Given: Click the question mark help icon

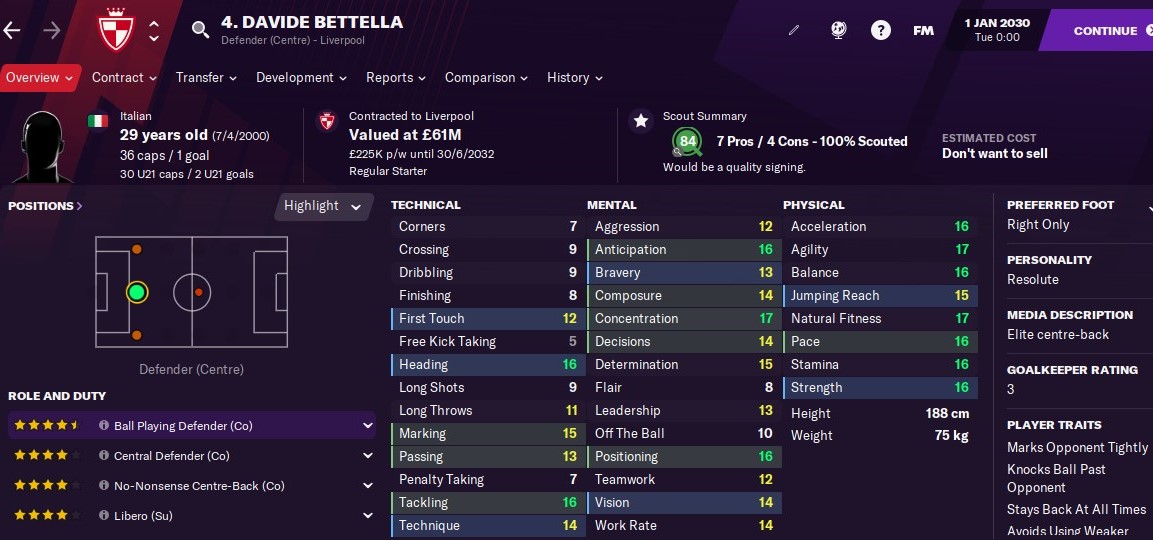Looking at the screenshot, I should click(880, 30).
